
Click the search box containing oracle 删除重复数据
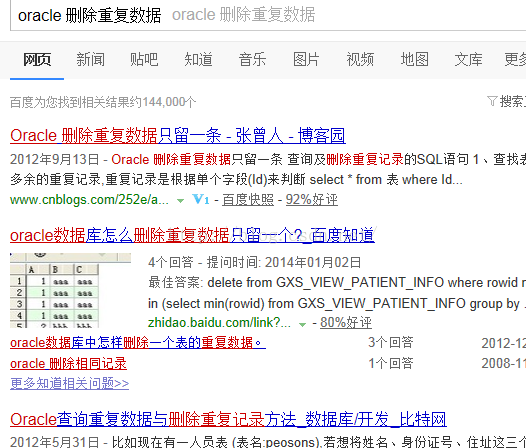coord(268,15)
